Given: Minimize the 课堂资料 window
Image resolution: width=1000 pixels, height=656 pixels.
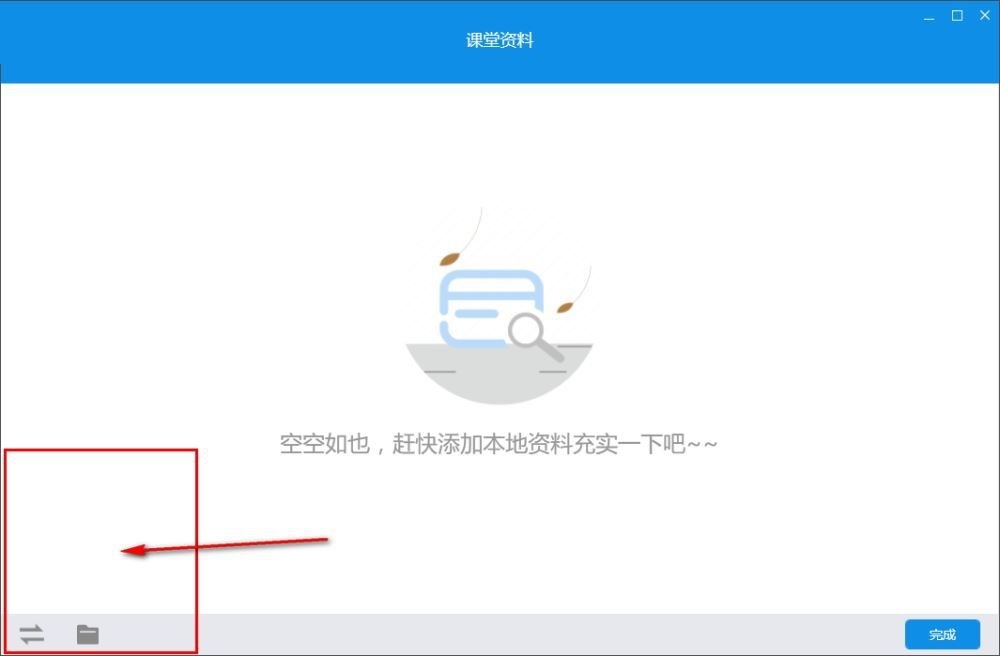Looking at the screenshot, I should click(x=929, y=17).
